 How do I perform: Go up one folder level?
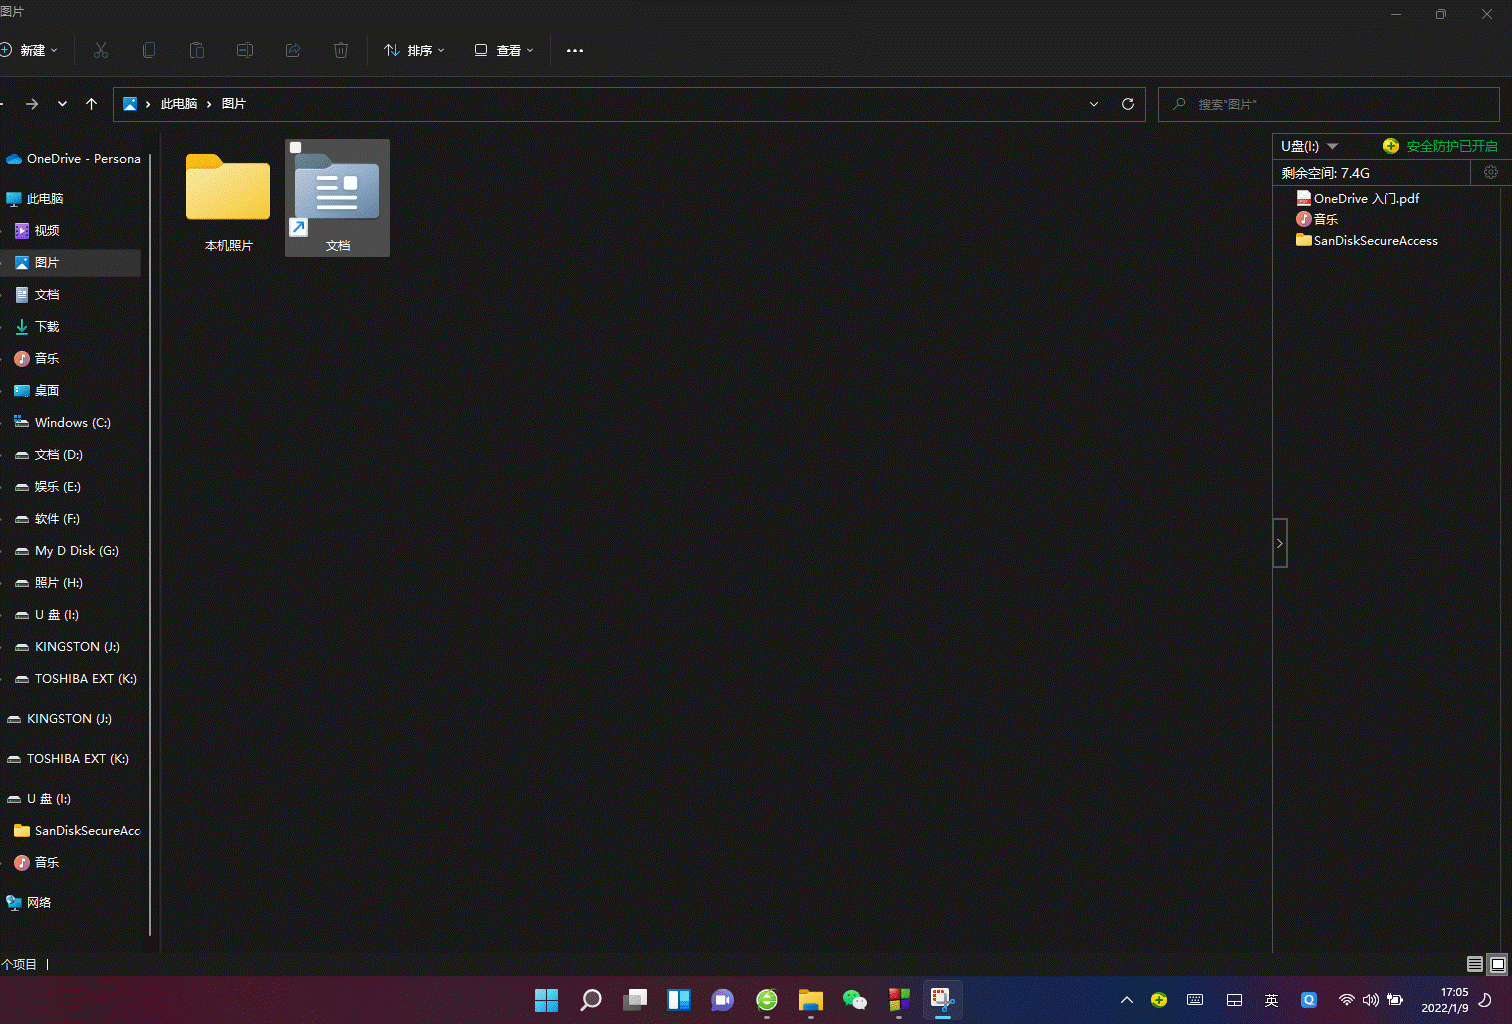(92, 104)
